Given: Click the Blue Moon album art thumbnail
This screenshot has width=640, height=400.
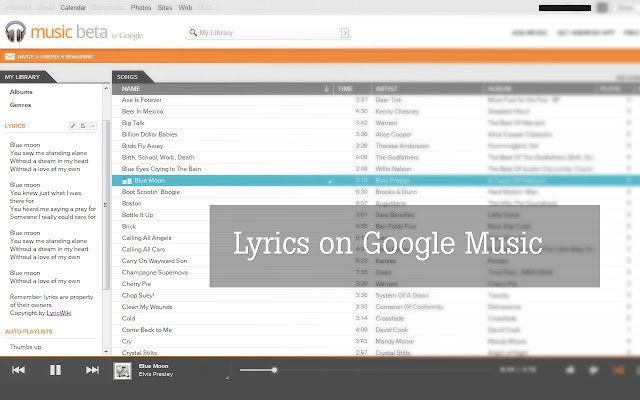Looking at the screenshot, I should 122,371.
